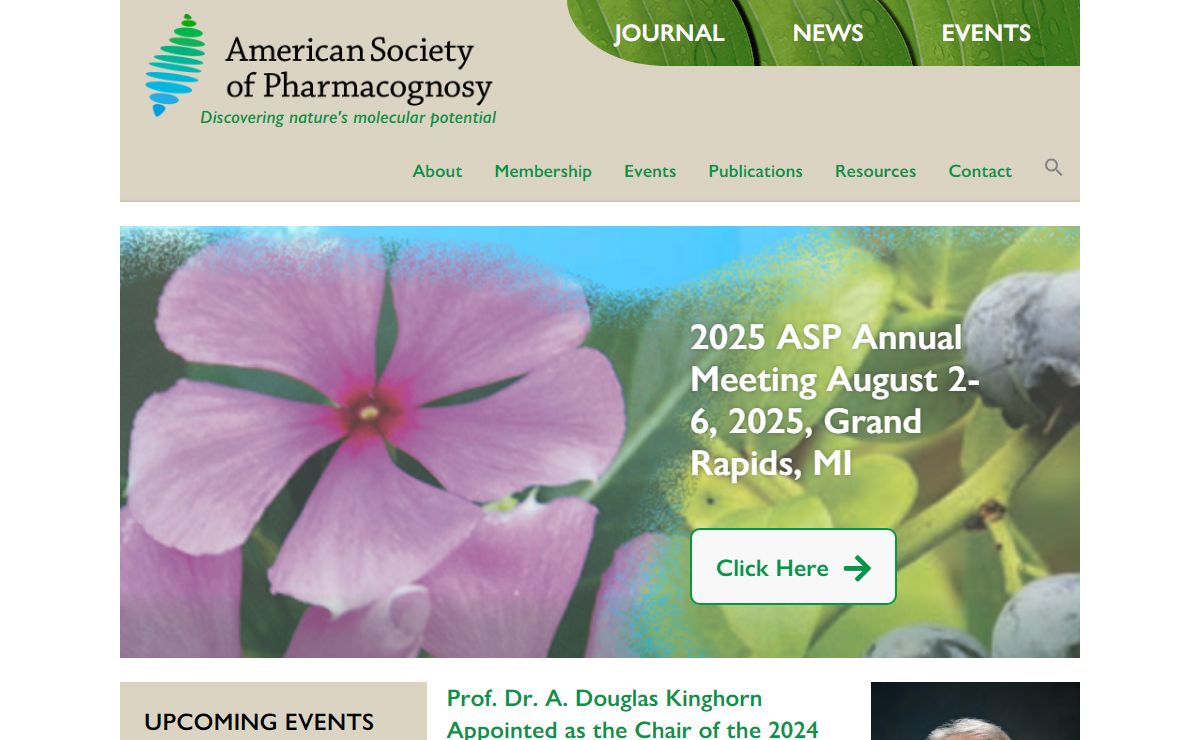The width and height of the screenshot is (1200, 740).
Task: Open the Membership menu
Action: pos(543,171)
